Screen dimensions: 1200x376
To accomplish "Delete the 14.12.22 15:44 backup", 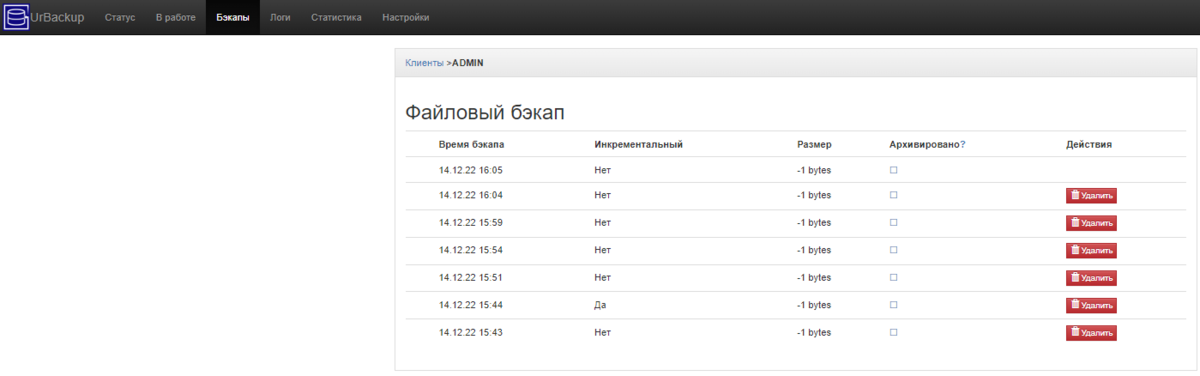I will click(x=1091, y=305).
